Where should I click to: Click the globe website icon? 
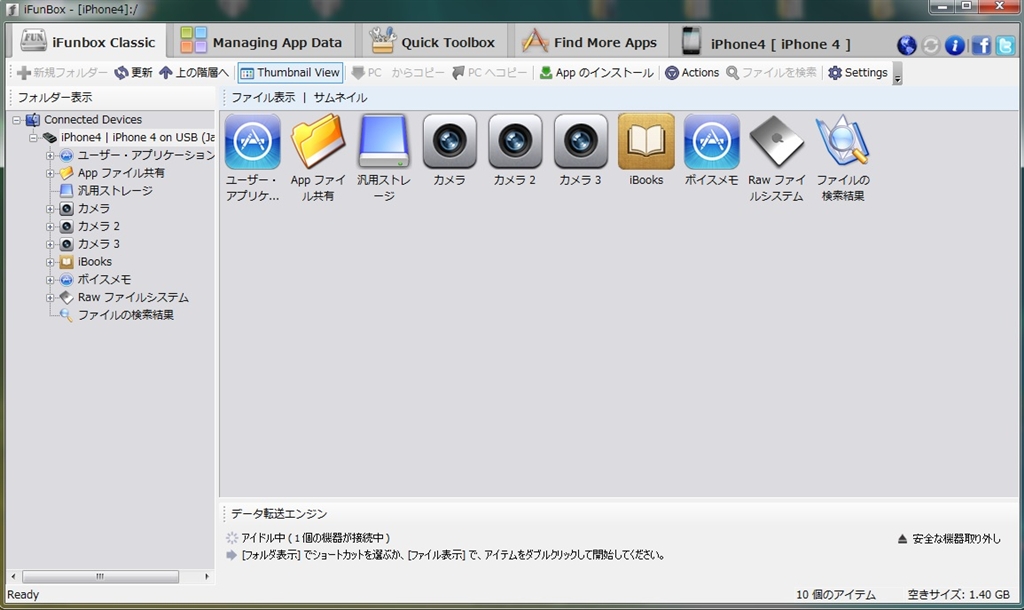coord(906,45)
